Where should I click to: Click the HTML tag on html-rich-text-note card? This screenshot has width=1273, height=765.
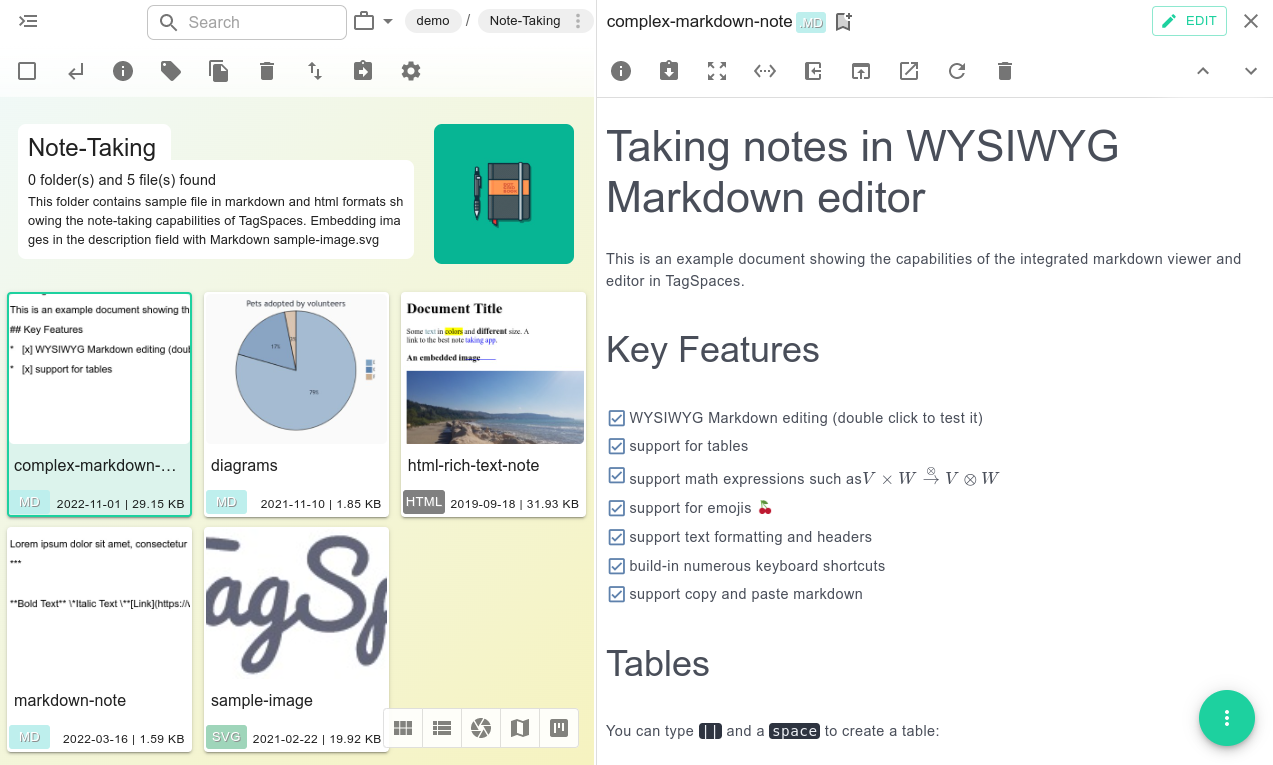[x=424, y=502]
